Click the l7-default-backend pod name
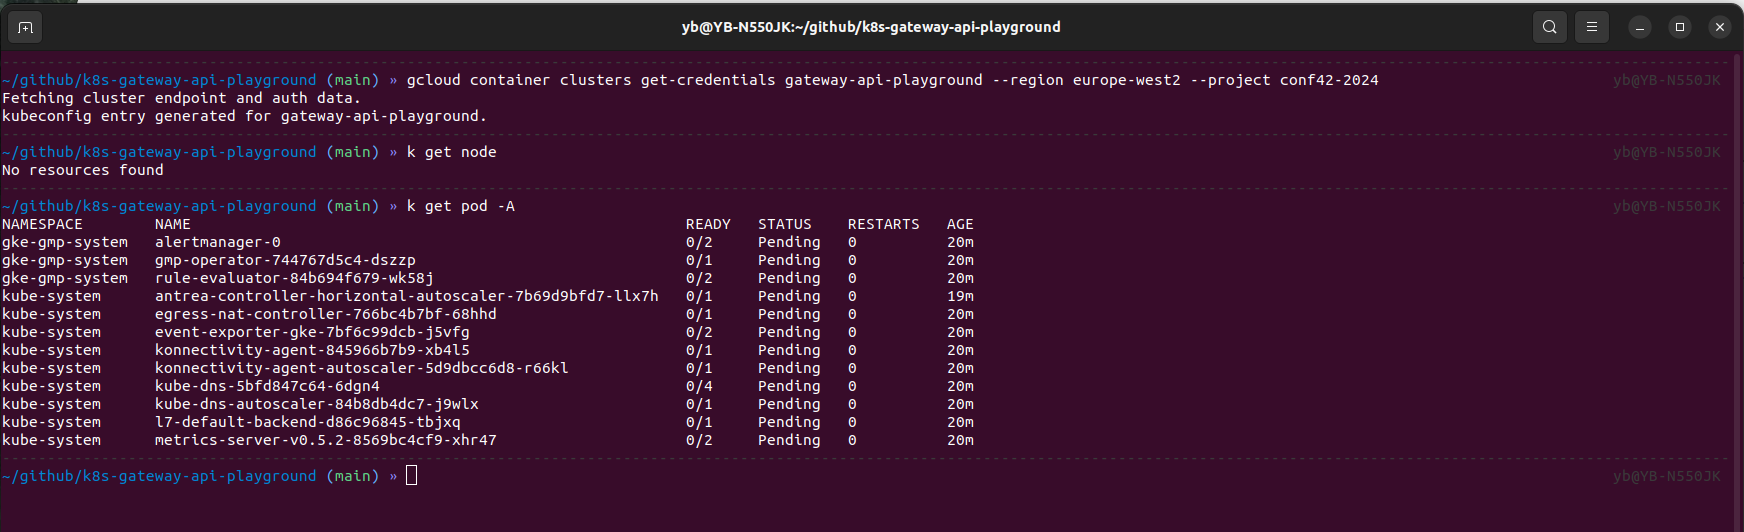1744x532 pixels. click(307, 422)
